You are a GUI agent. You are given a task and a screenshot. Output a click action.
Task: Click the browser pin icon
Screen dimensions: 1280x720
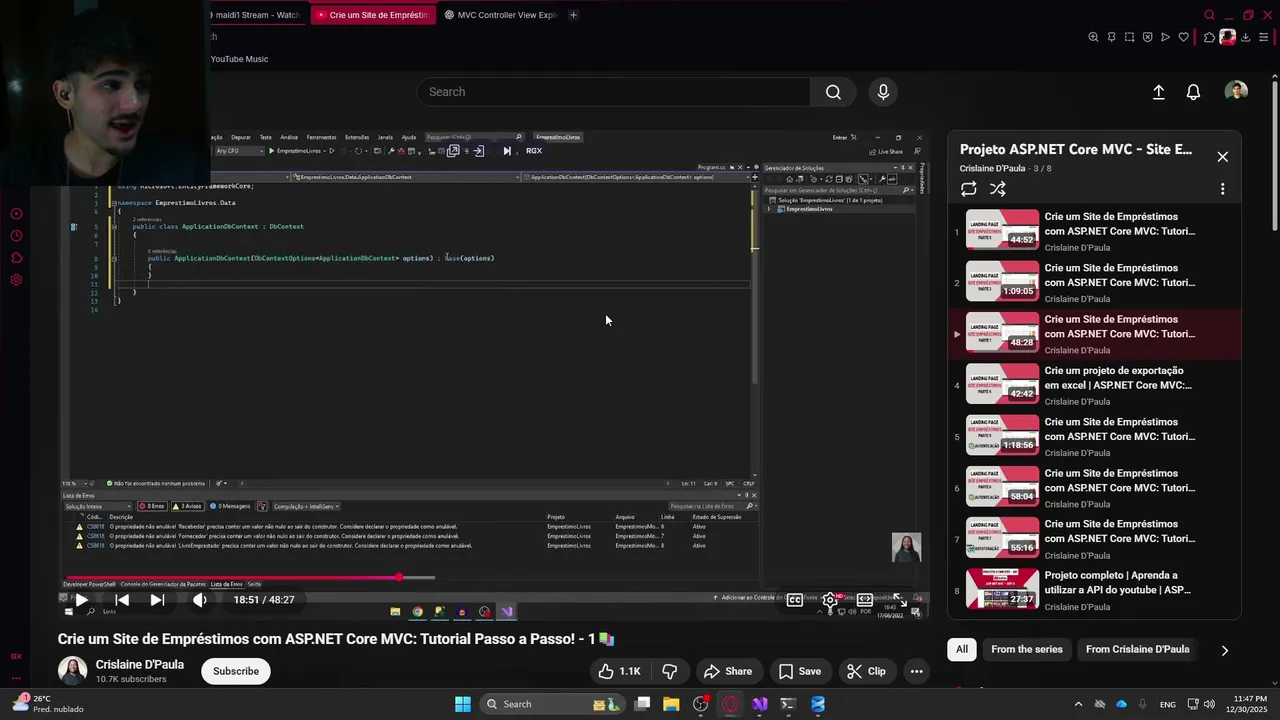[x=1111, y=37]
